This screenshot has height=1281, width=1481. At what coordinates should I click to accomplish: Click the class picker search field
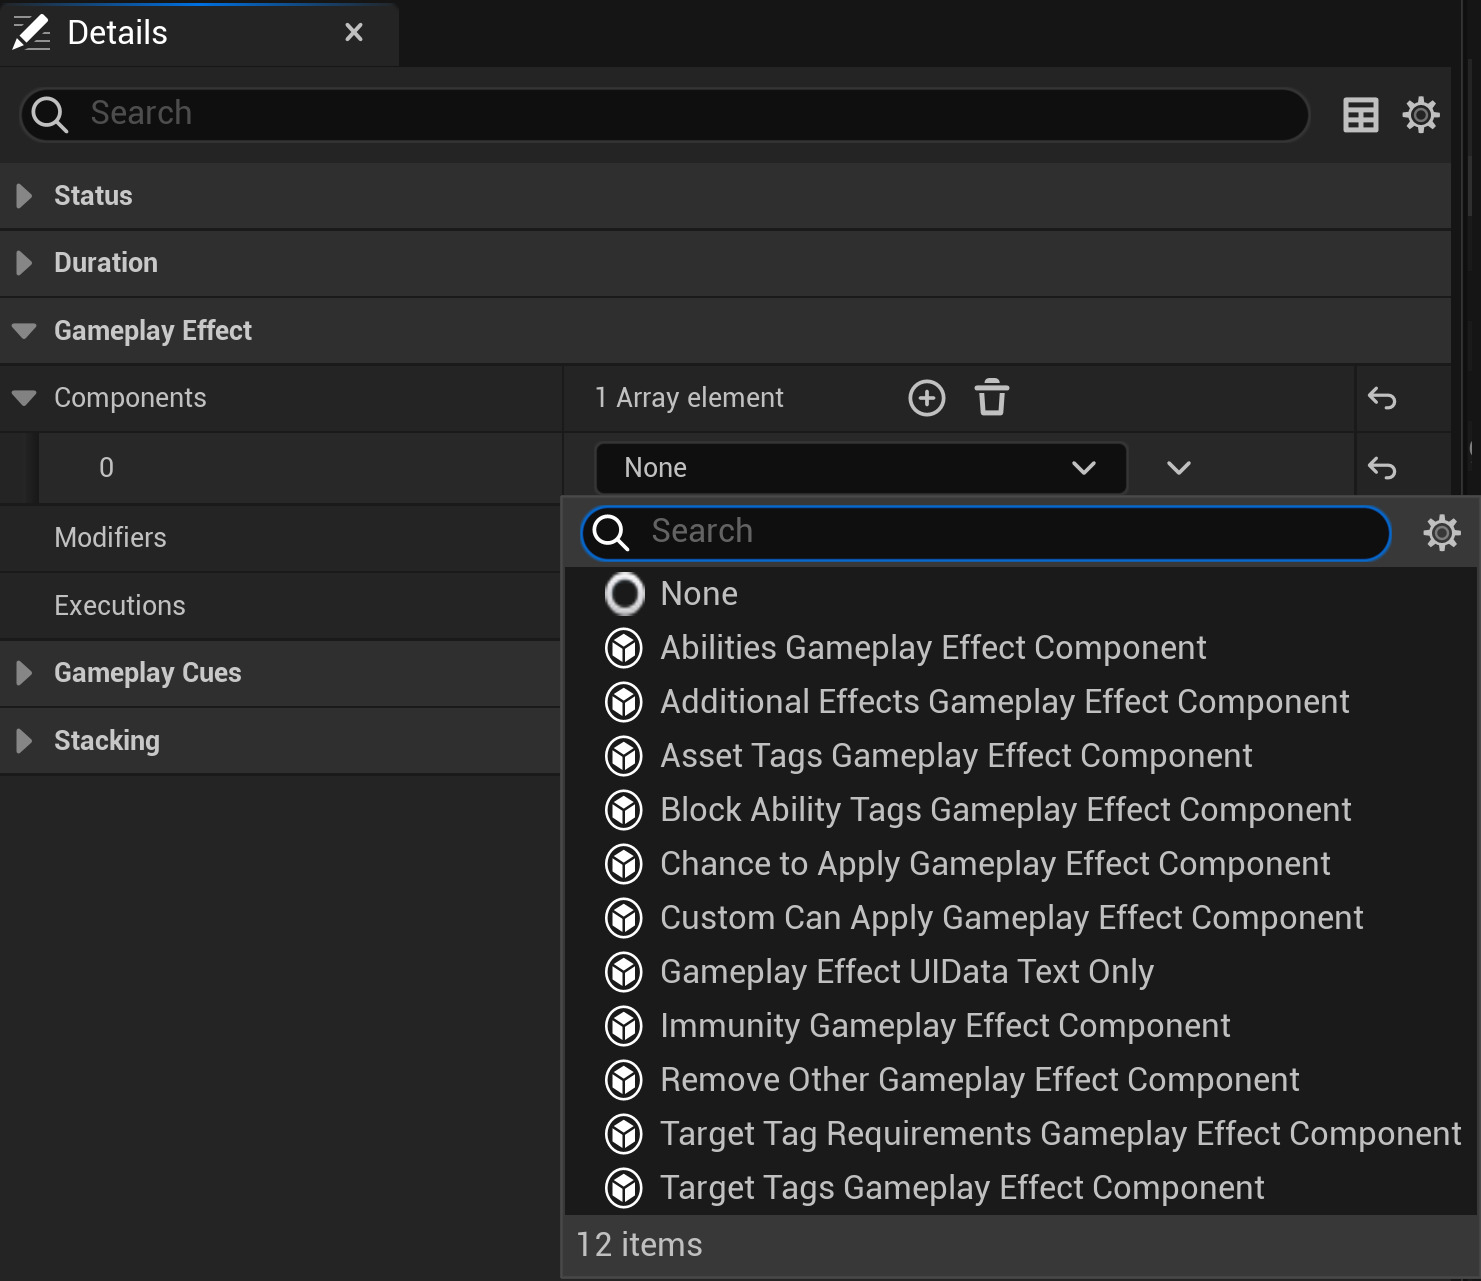[x=985, y=532]
